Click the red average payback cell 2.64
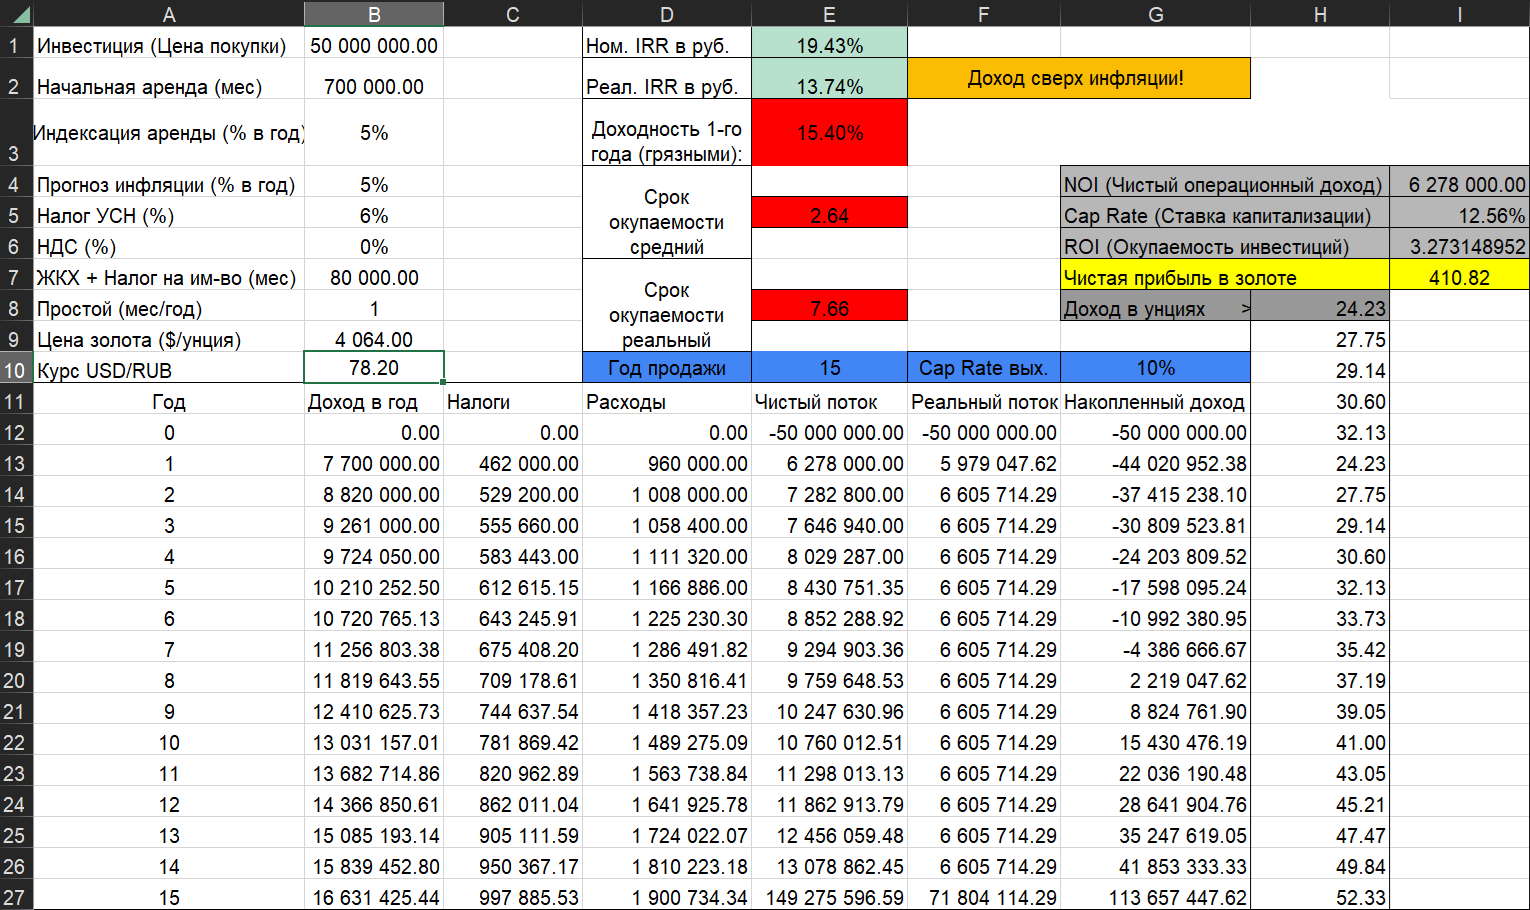The height and width of the screenshot is (910, 1530). coord(829,215)
